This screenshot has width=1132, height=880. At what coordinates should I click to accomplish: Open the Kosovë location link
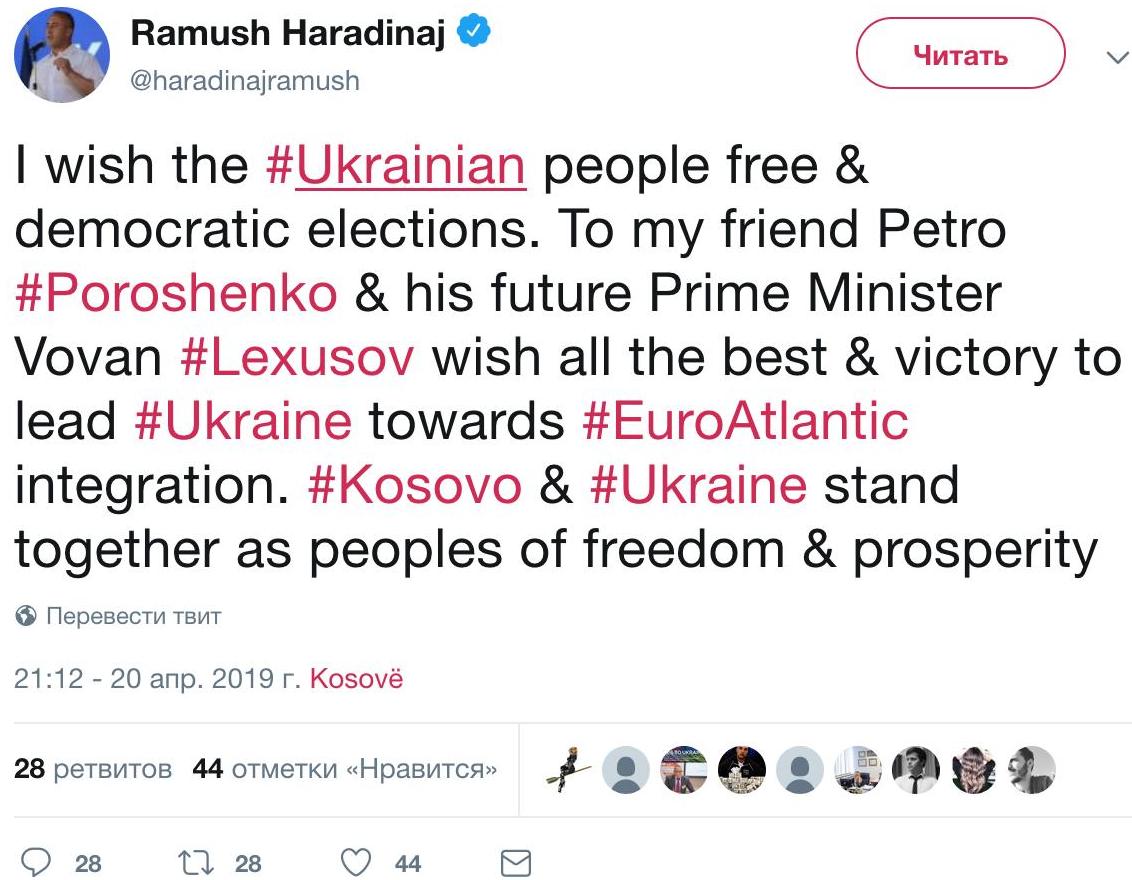pos(357,679)
